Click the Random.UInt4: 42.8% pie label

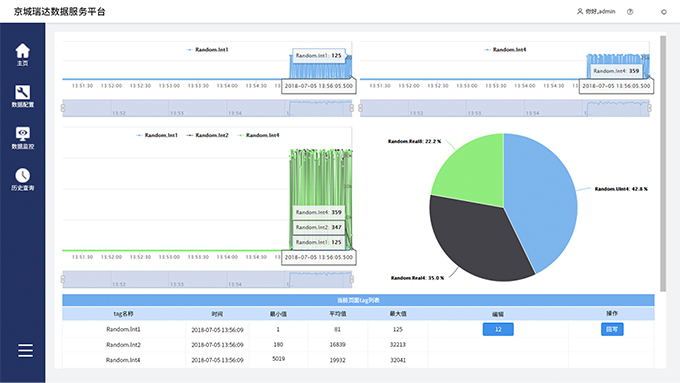[x=621, y=189]
